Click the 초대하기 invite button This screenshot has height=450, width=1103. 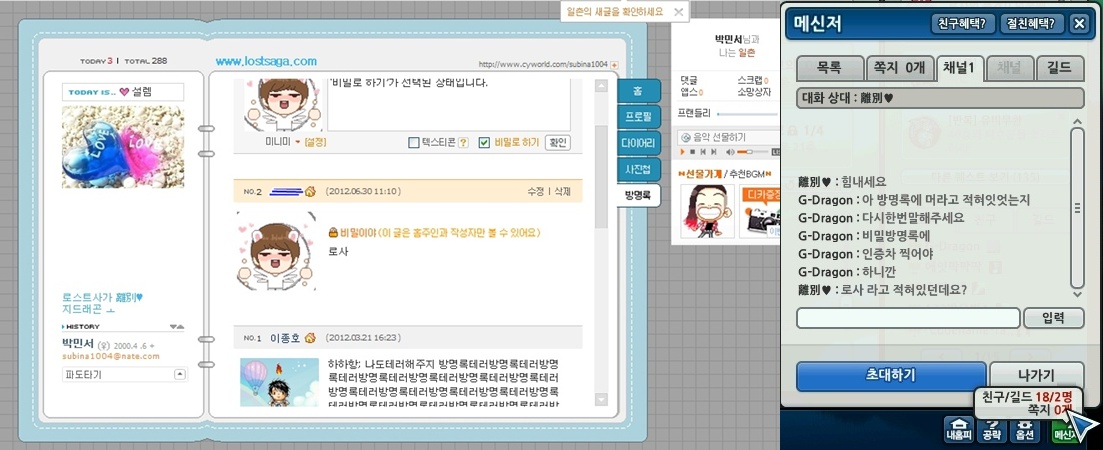891,376
